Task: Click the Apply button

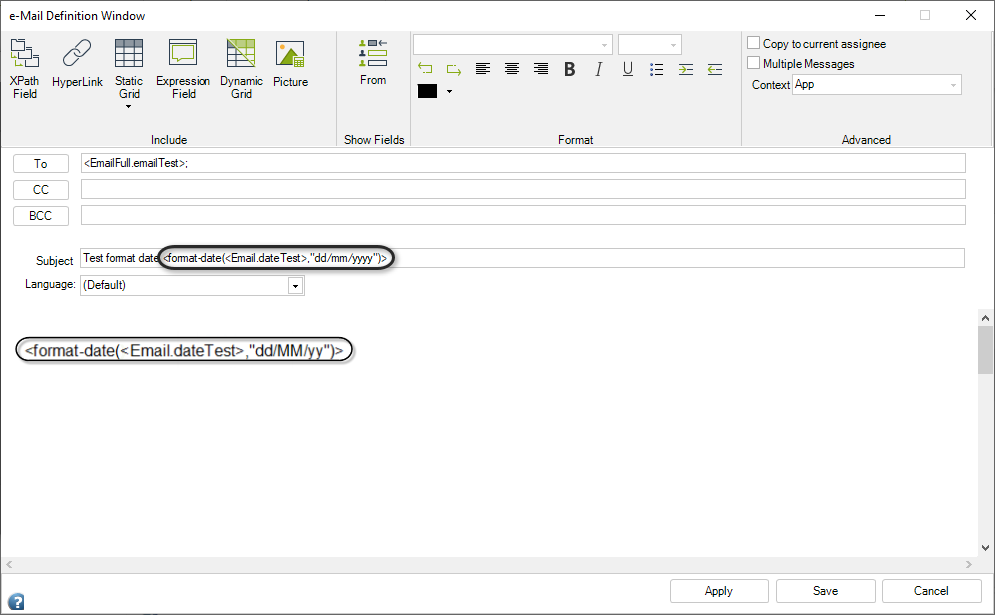Action: pyautogui.click(x=719, y=591)
